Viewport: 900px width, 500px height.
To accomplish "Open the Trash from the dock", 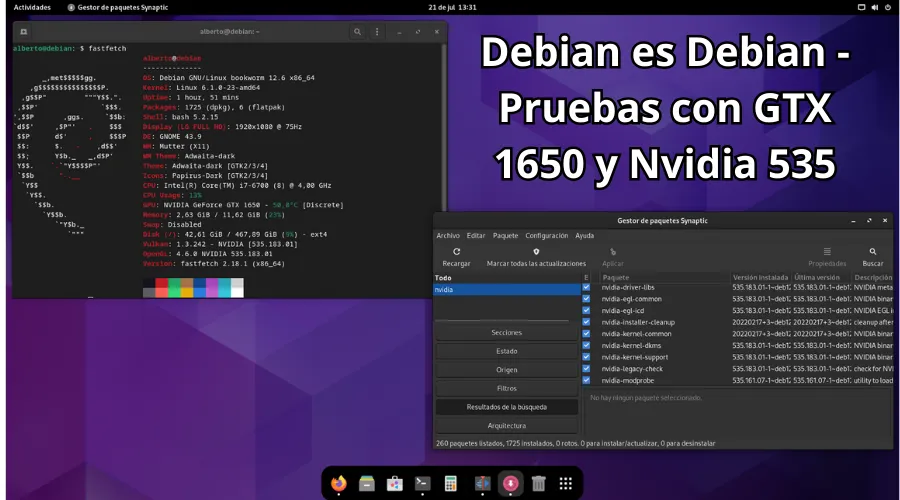I will click(538, 483).
